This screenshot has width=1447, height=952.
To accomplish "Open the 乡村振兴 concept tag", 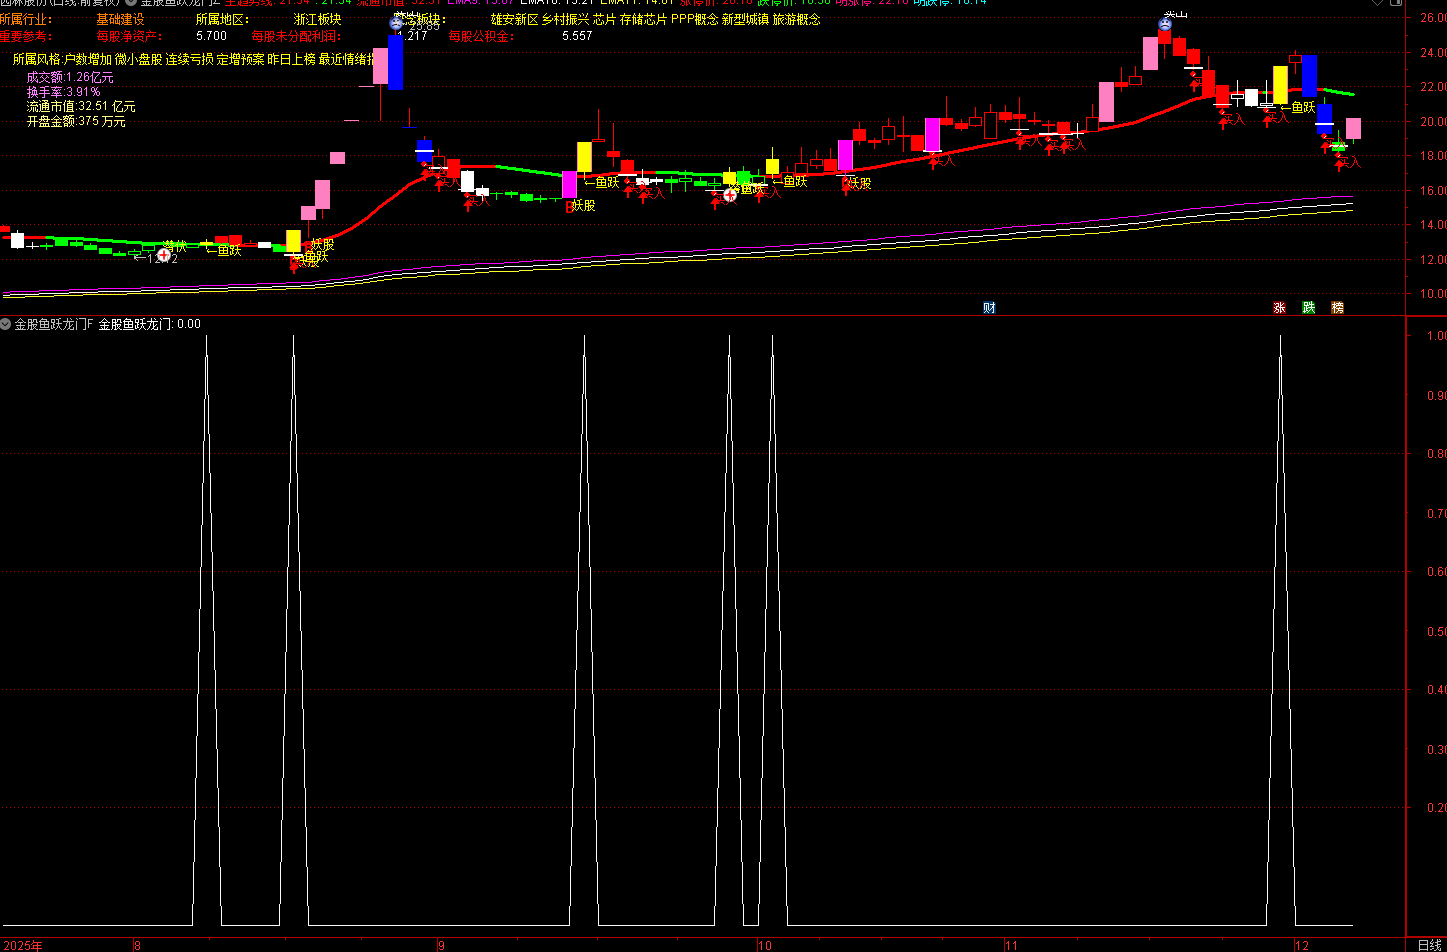I will [x=565, y=20].
